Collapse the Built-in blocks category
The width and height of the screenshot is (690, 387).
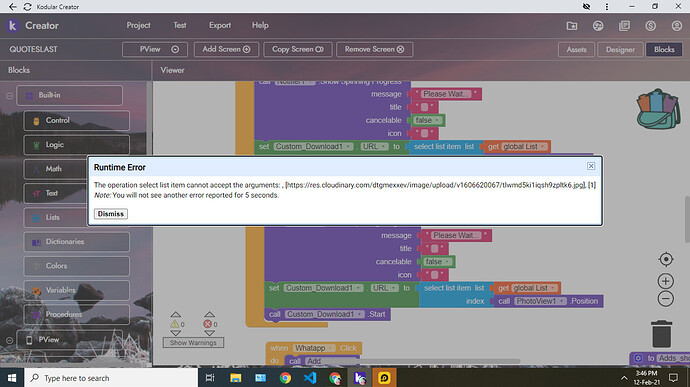pyautogui.click(x=9, y=96)
